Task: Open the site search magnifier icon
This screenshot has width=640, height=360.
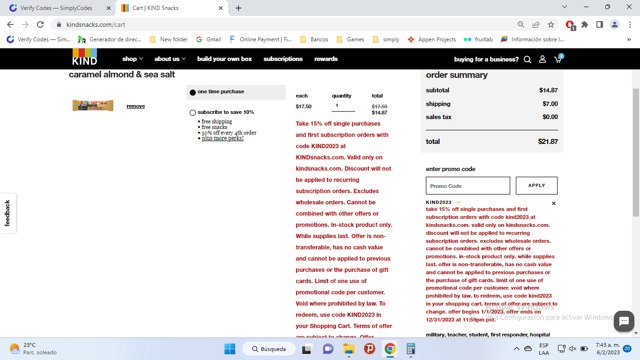Action: pos(527,60)
